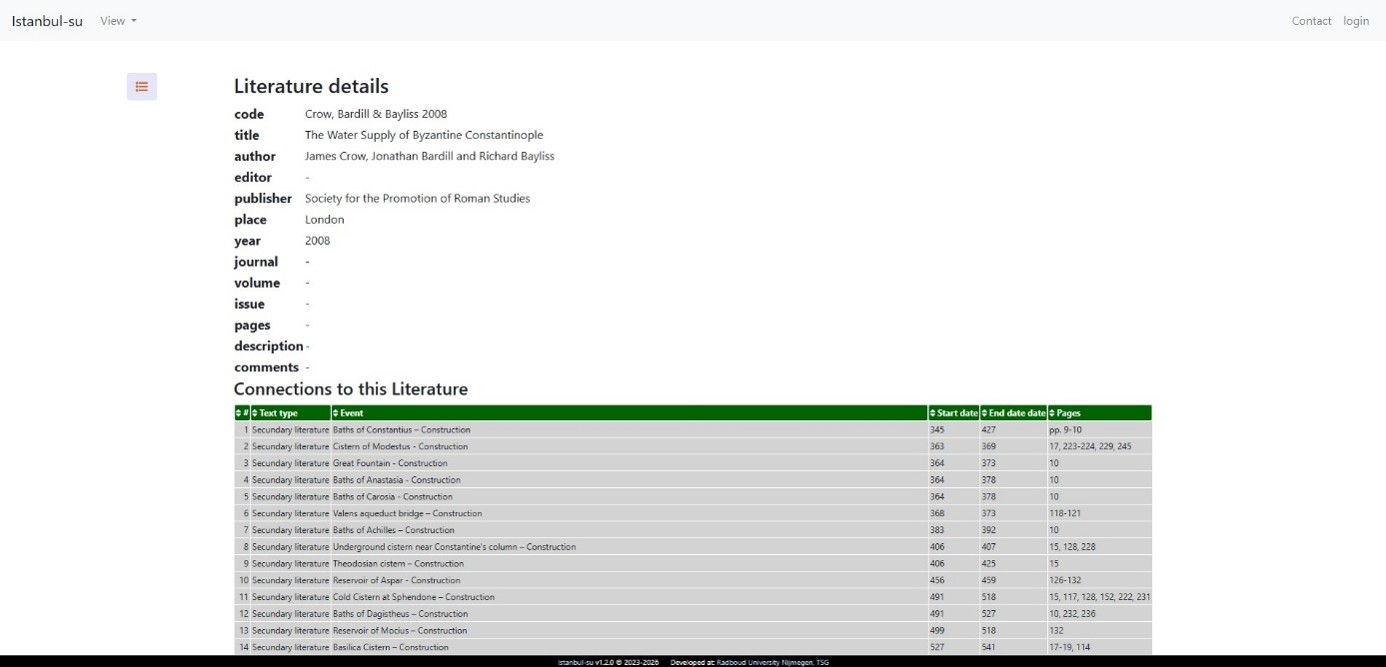Click end date 541 in Basilica Cistern row
The height and width of the screenshot is (667, 1386).
(989, 647)
